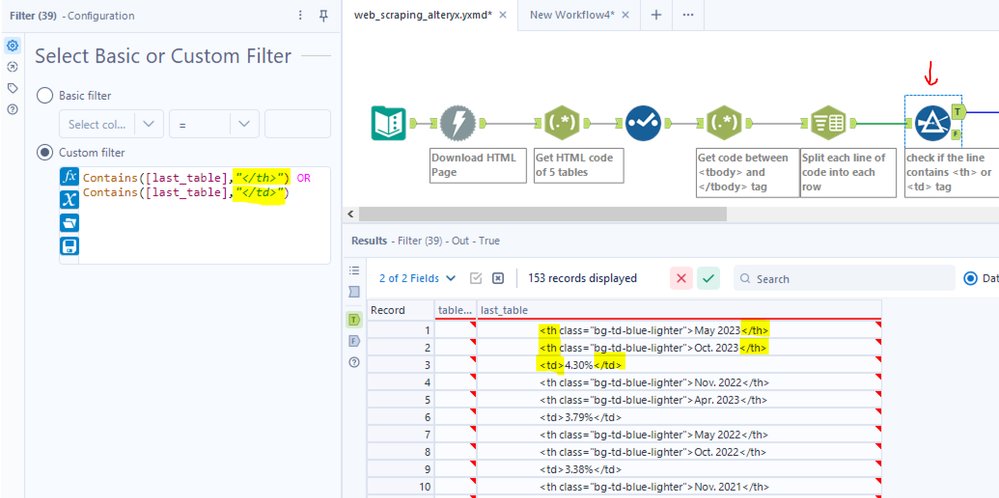Close the web_scraping_alteryx.yxmd tab
Image resolution: width=999 pixels, height=498 pixels.
click(x=503, y=15)
